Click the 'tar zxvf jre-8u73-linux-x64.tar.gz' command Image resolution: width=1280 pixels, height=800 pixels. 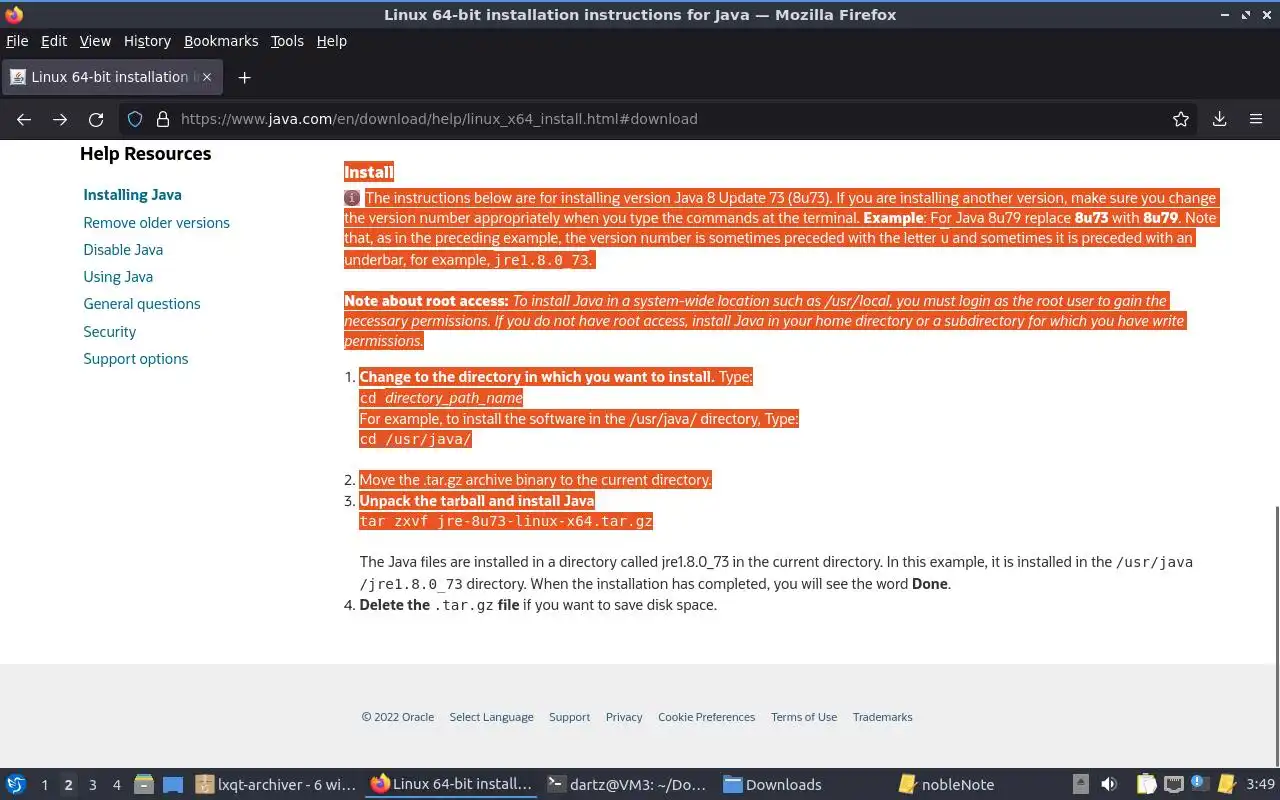coord(506,521)
